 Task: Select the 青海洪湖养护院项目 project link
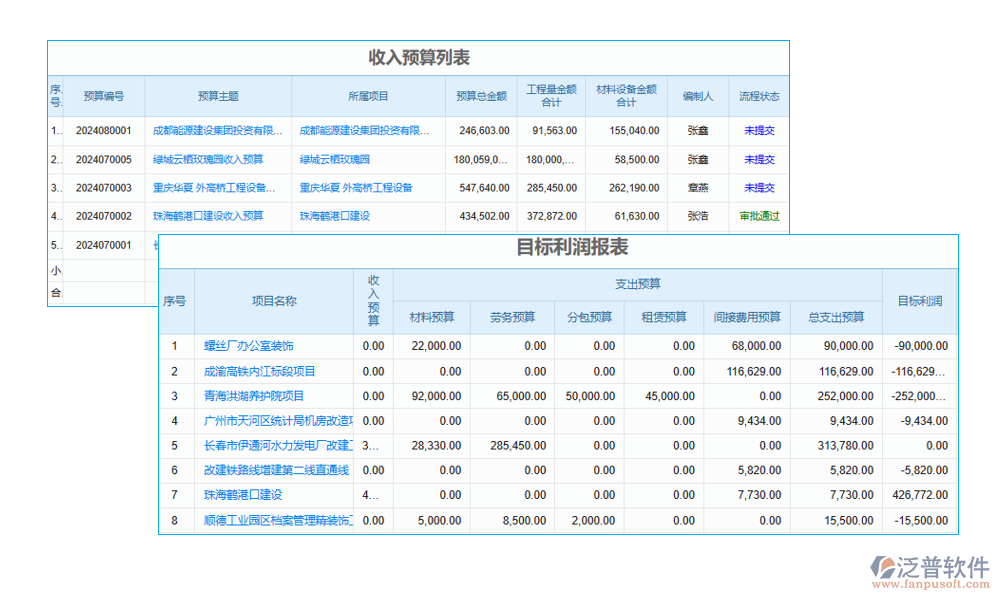[254, 396]
